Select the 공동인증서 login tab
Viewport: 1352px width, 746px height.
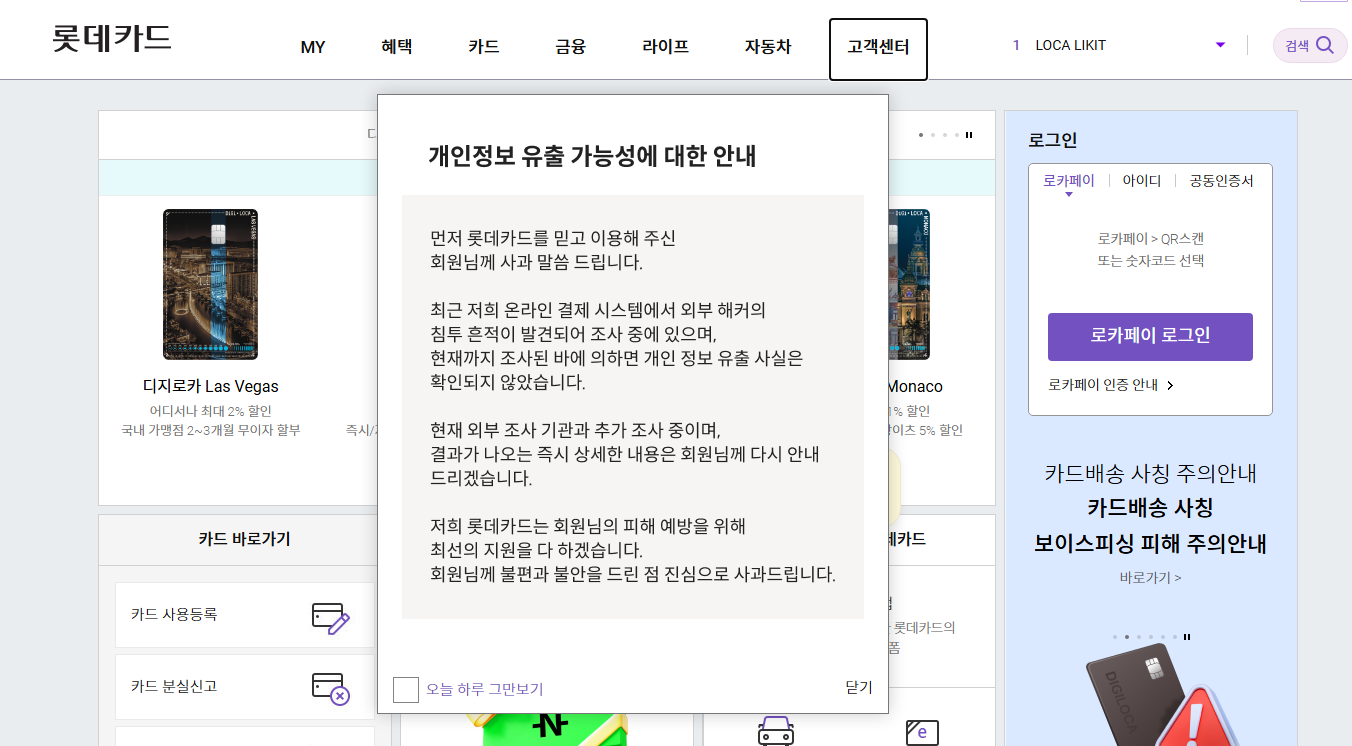click(1221, 181)
